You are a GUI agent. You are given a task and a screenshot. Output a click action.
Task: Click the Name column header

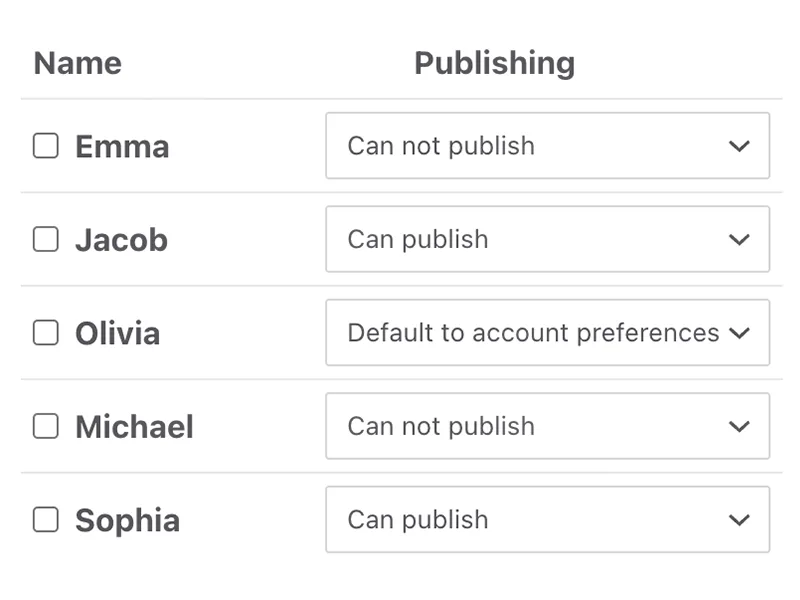[78, 63]
